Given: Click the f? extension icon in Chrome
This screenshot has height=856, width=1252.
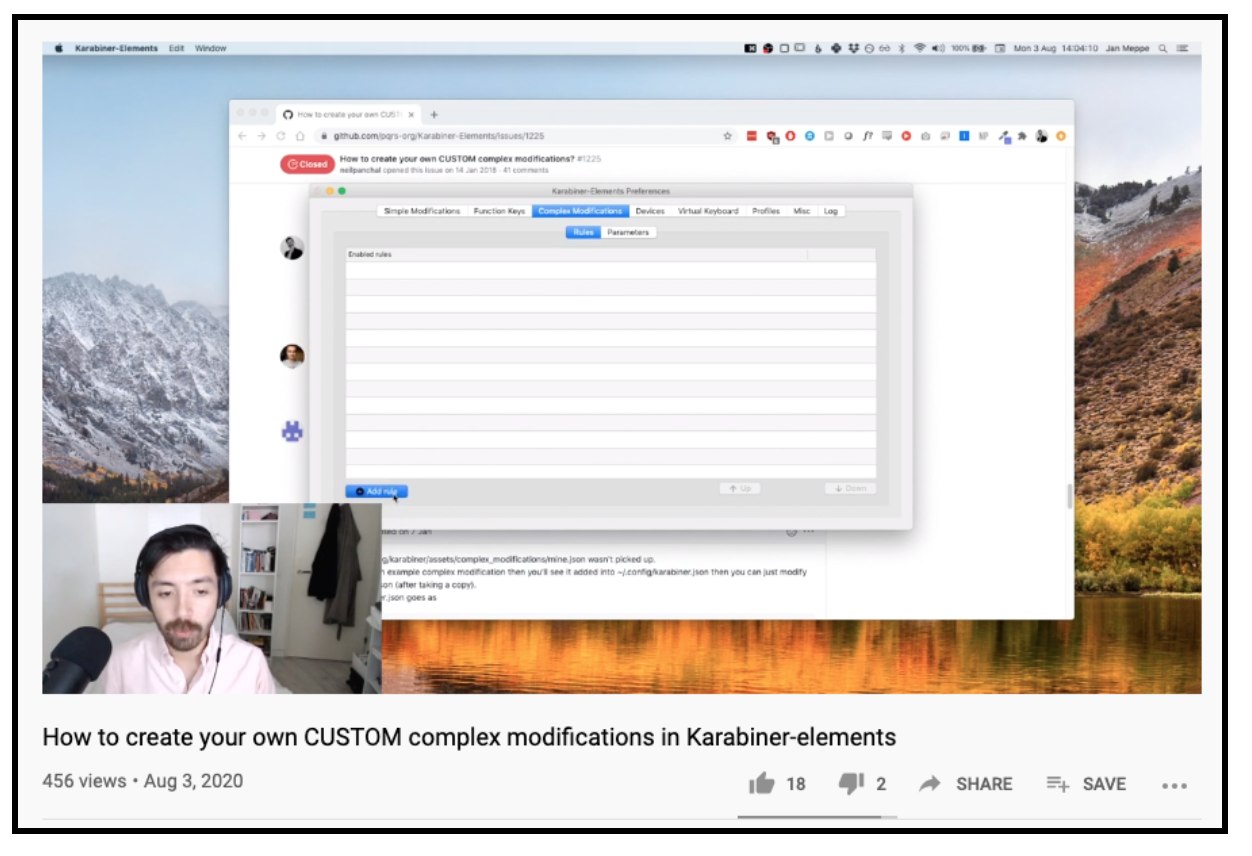Looking at the screenshot, I should 868,136.
